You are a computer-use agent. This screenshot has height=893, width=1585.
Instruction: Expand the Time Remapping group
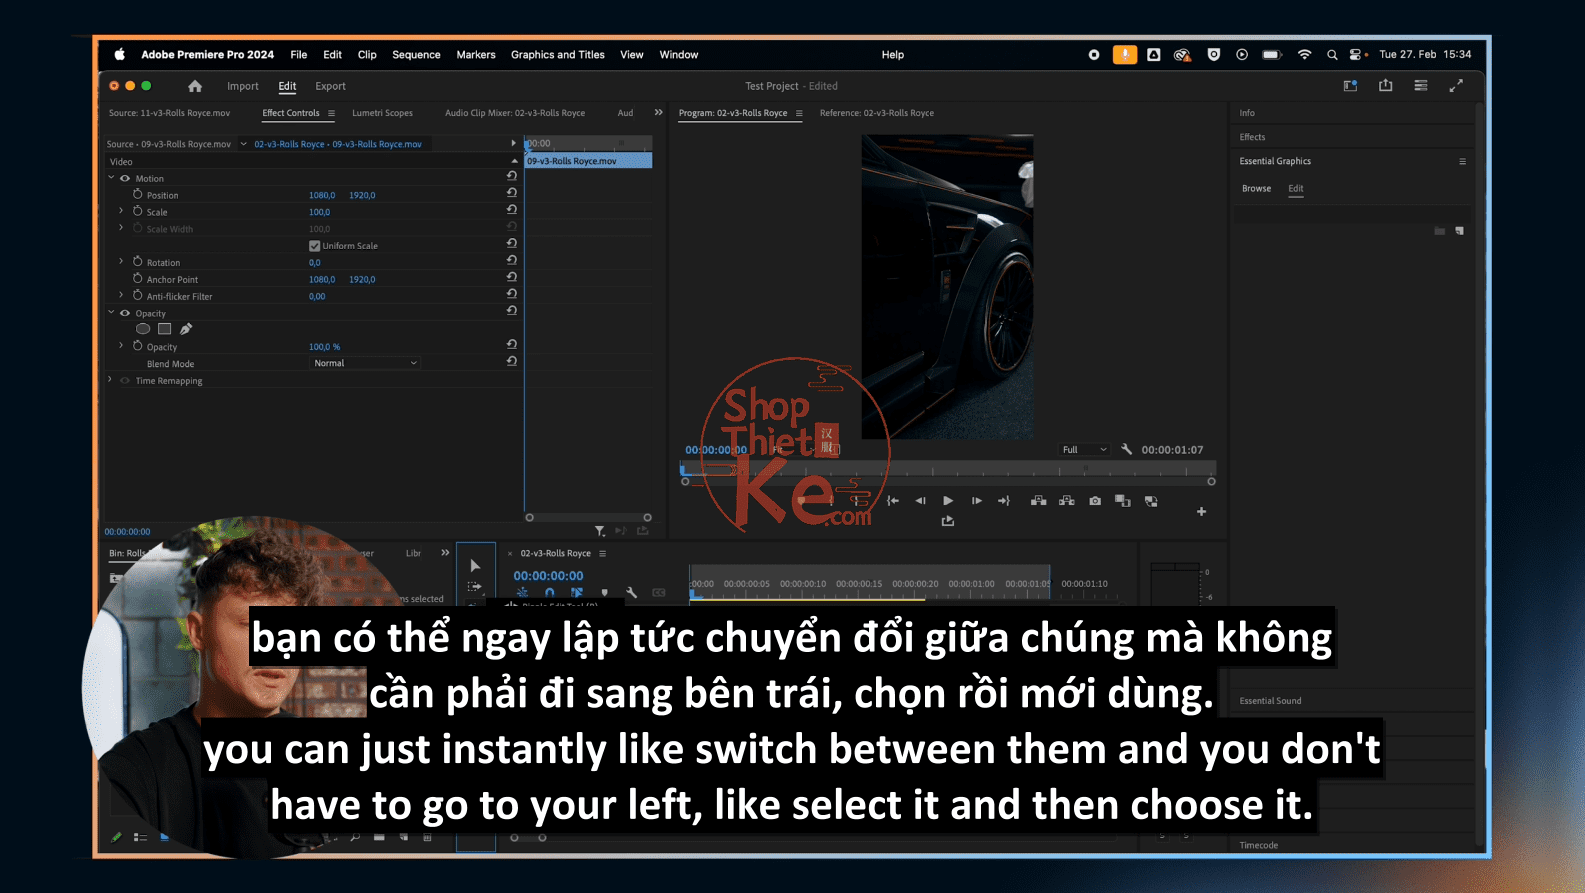(x=110, y=380)
